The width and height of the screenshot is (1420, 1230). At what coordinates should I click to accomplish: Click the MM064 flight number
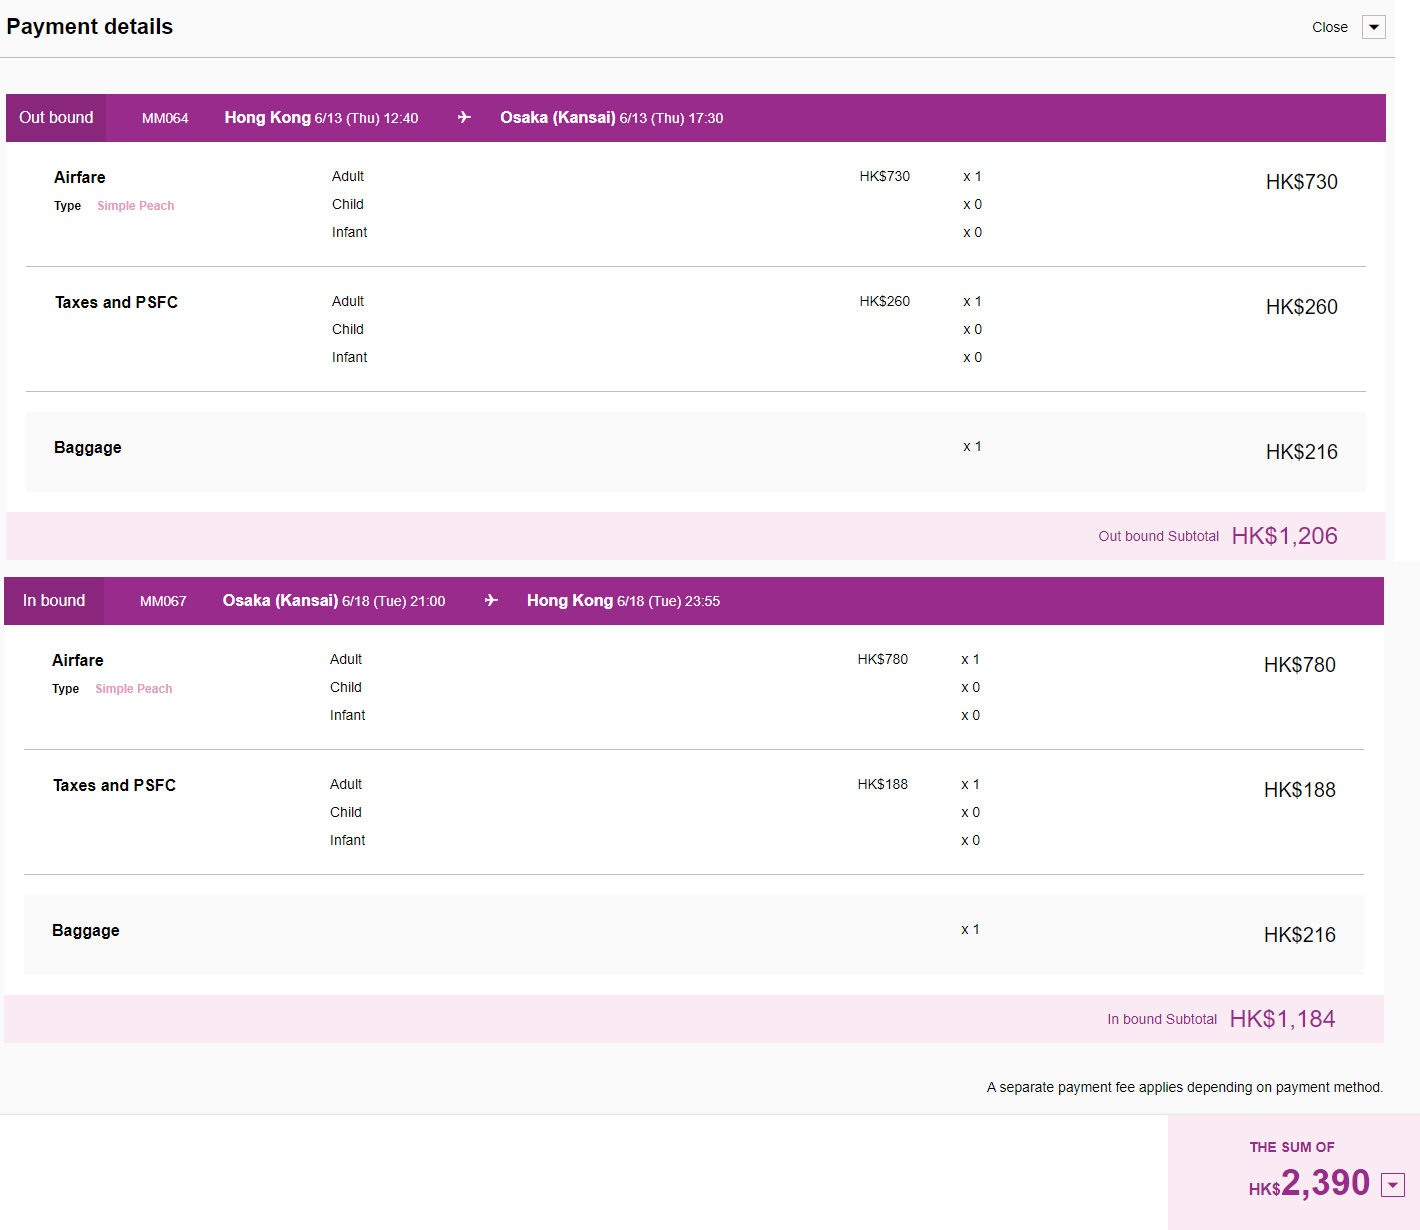point(165,118)
